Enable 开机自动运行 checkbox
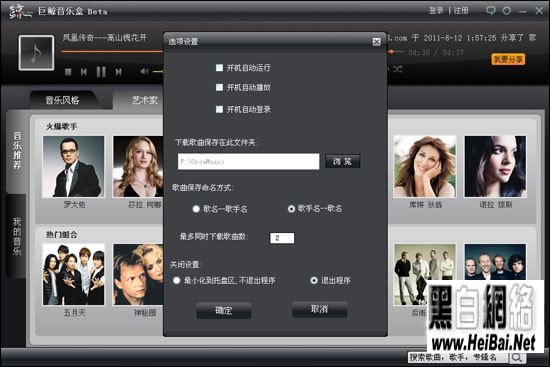Viewport: 550px width, 367px height. [x=219, y=68]
